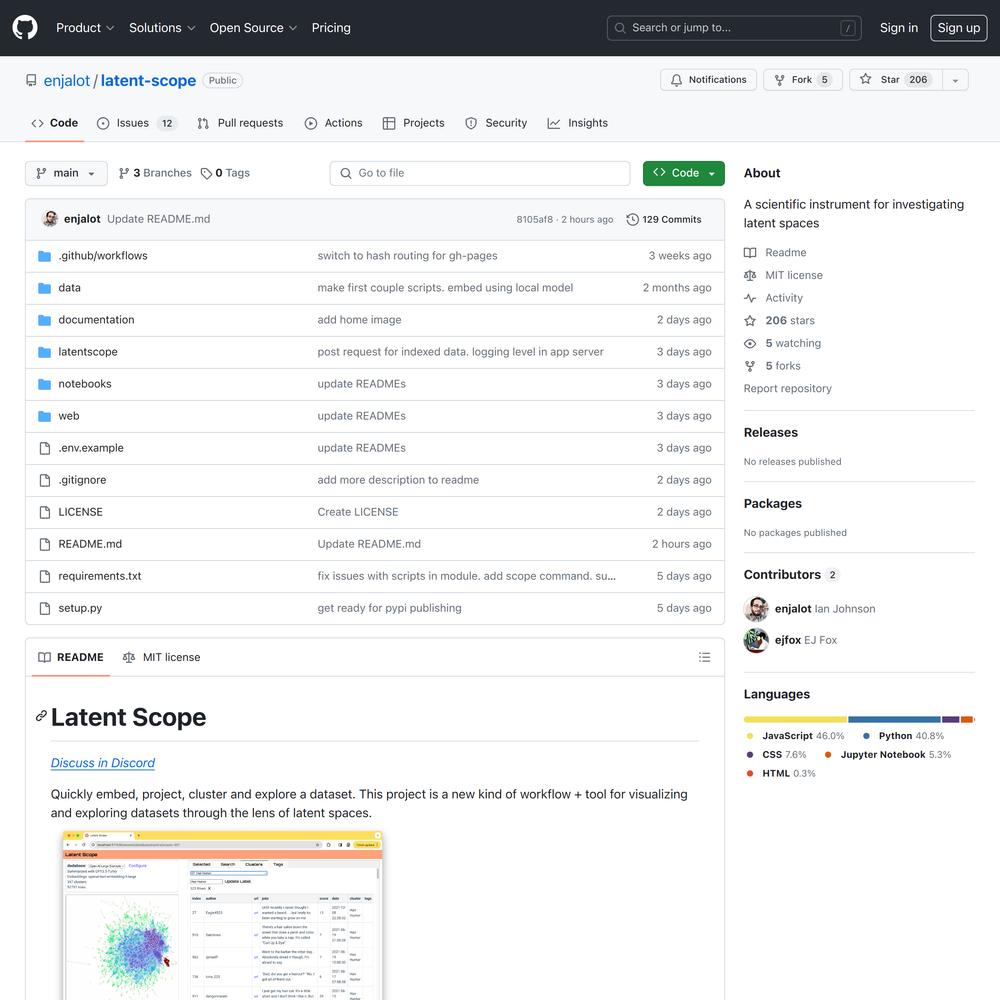Switch to the Issues tab

point(136,123)
